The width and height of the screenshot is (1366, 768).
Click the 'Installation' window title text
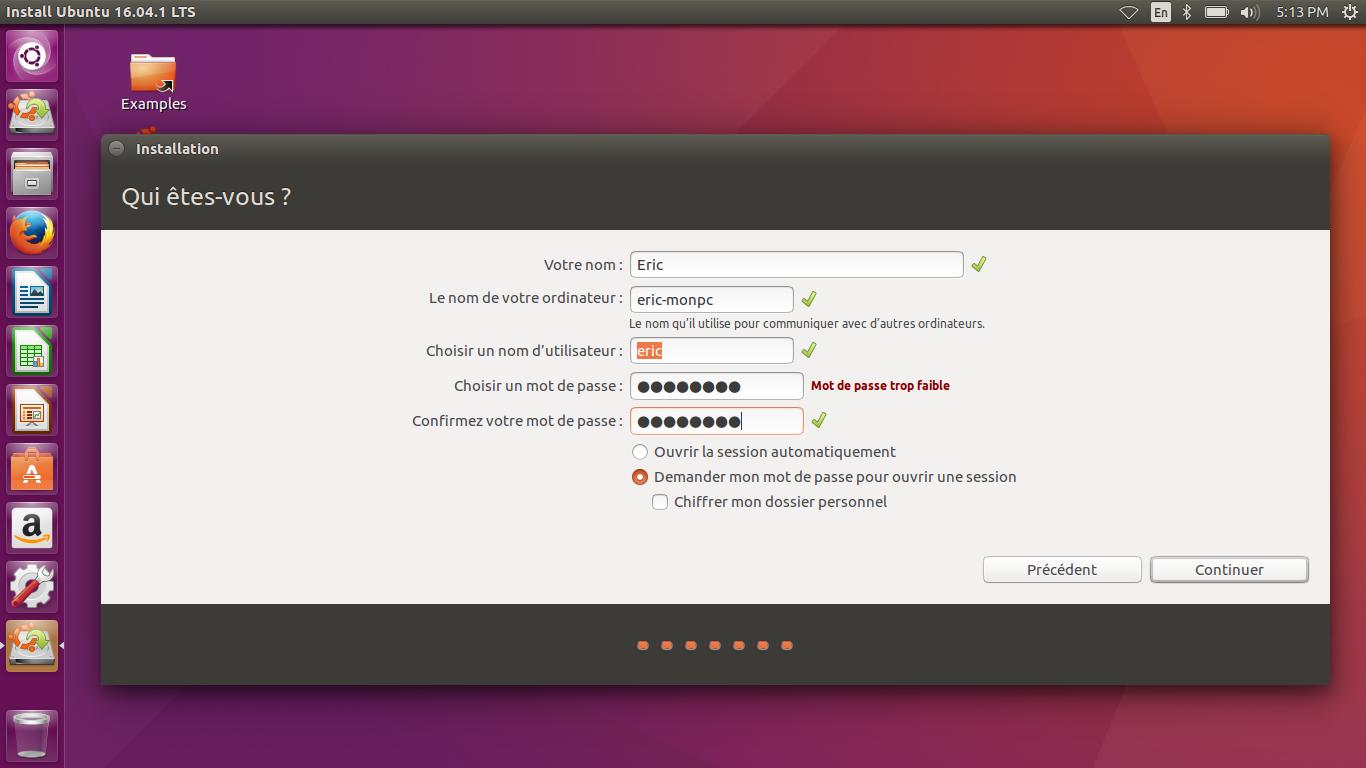click(x=177, y=148)
